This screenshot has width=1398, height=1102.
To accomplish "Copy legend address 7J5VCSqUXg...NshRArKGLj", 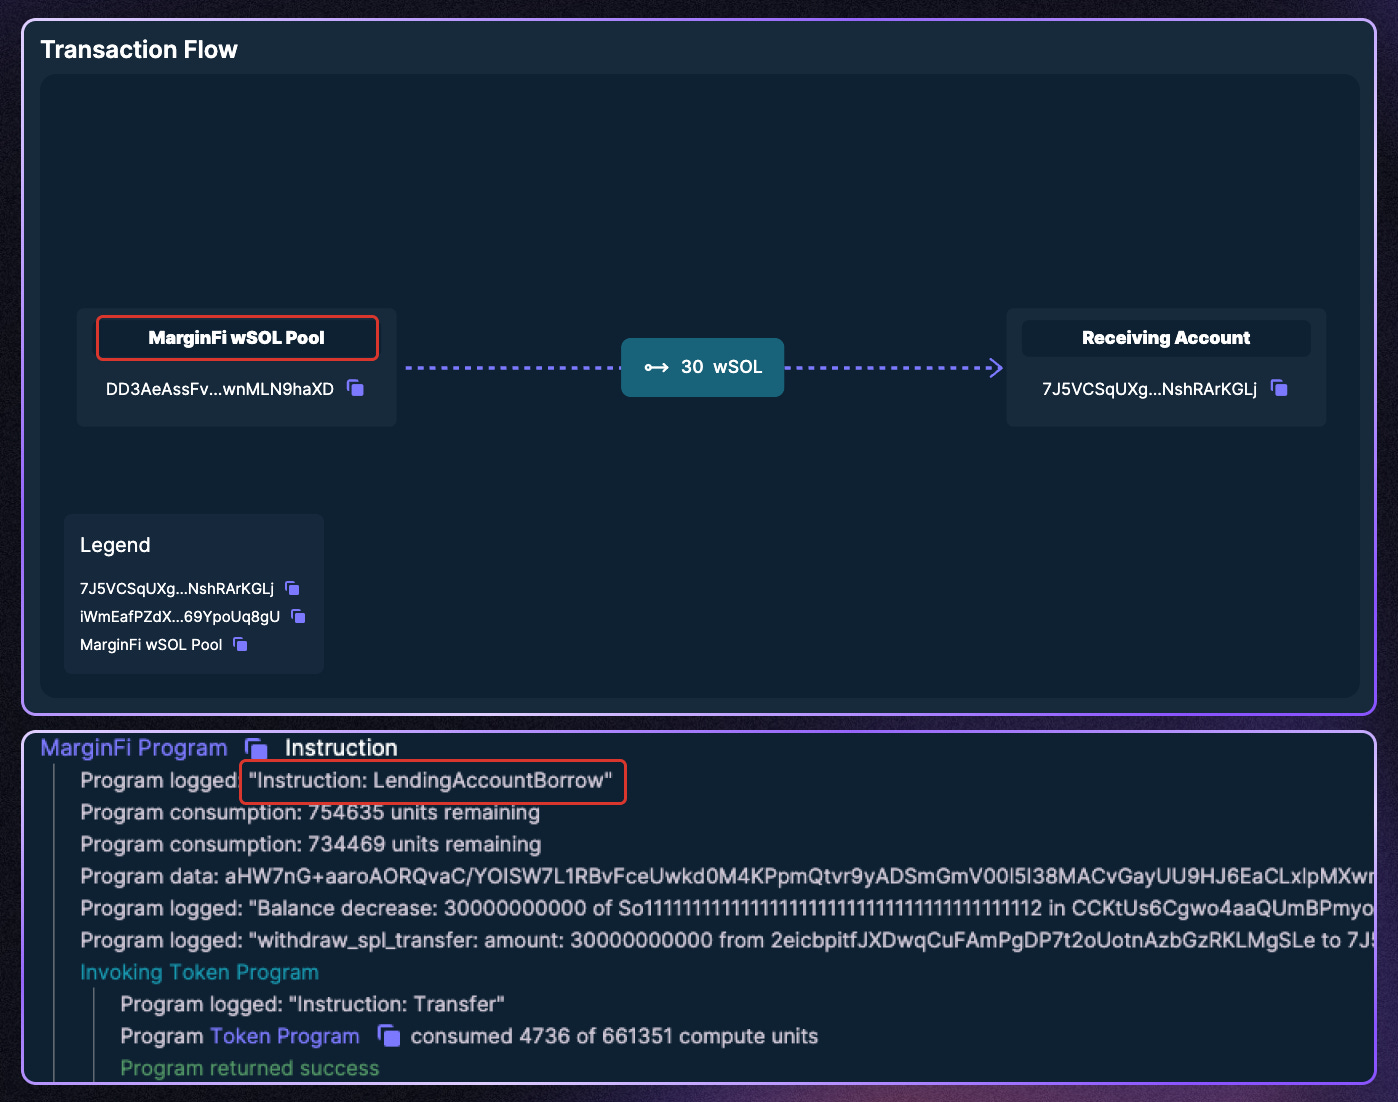I will pos(292,589).
